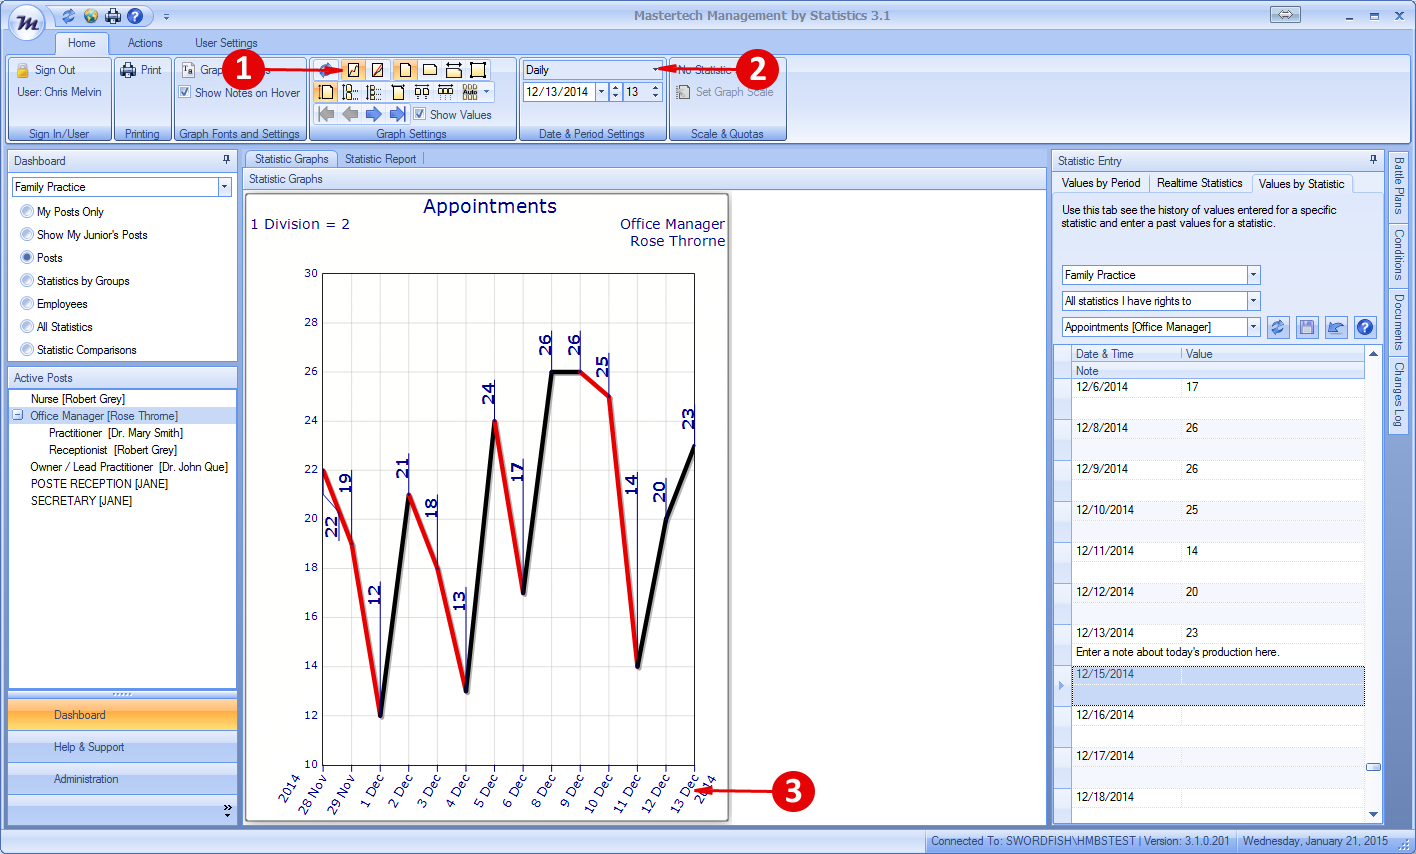The width and height of the screenshot is (1416, 854).
Task: Select the portrait page layout icon
Action: (x=405, y=70)
